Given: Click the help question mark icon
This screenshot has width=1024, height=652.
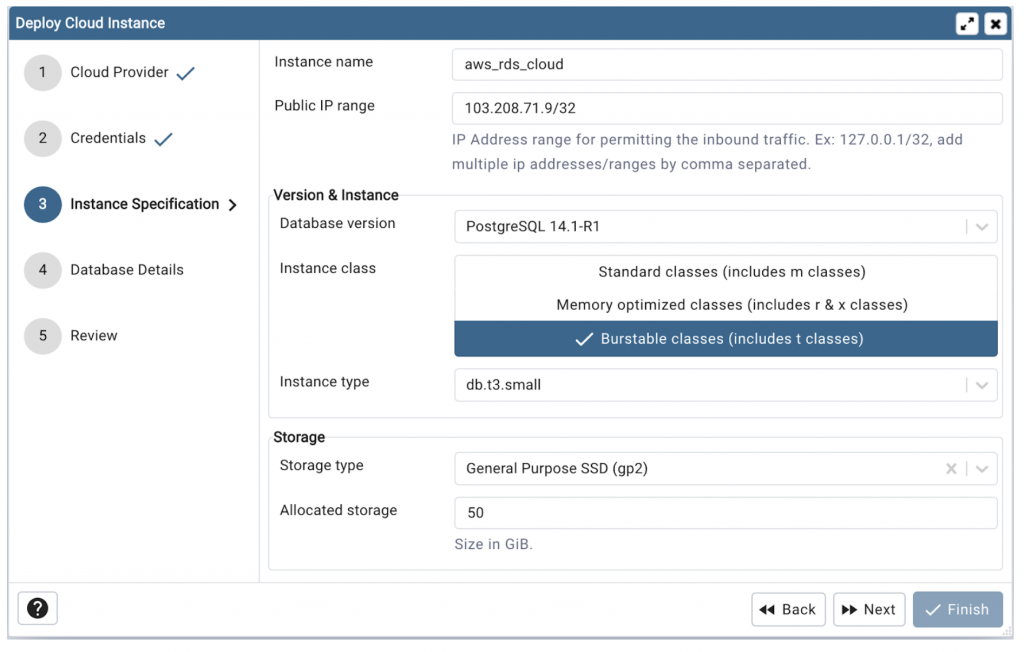Looking at the screenshot, I should click(37, 608).
